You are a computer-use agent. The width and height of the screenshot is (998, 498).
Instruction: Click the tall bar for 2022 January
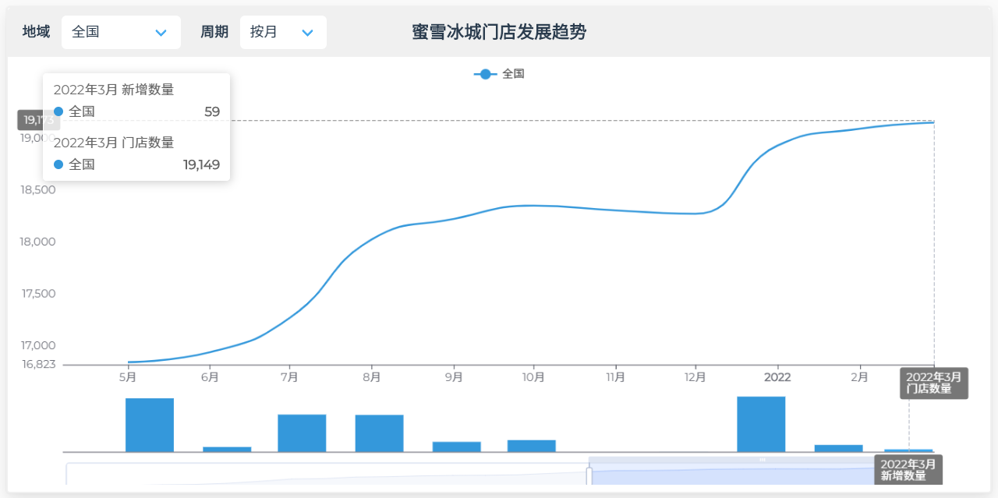tap(761, 424)
